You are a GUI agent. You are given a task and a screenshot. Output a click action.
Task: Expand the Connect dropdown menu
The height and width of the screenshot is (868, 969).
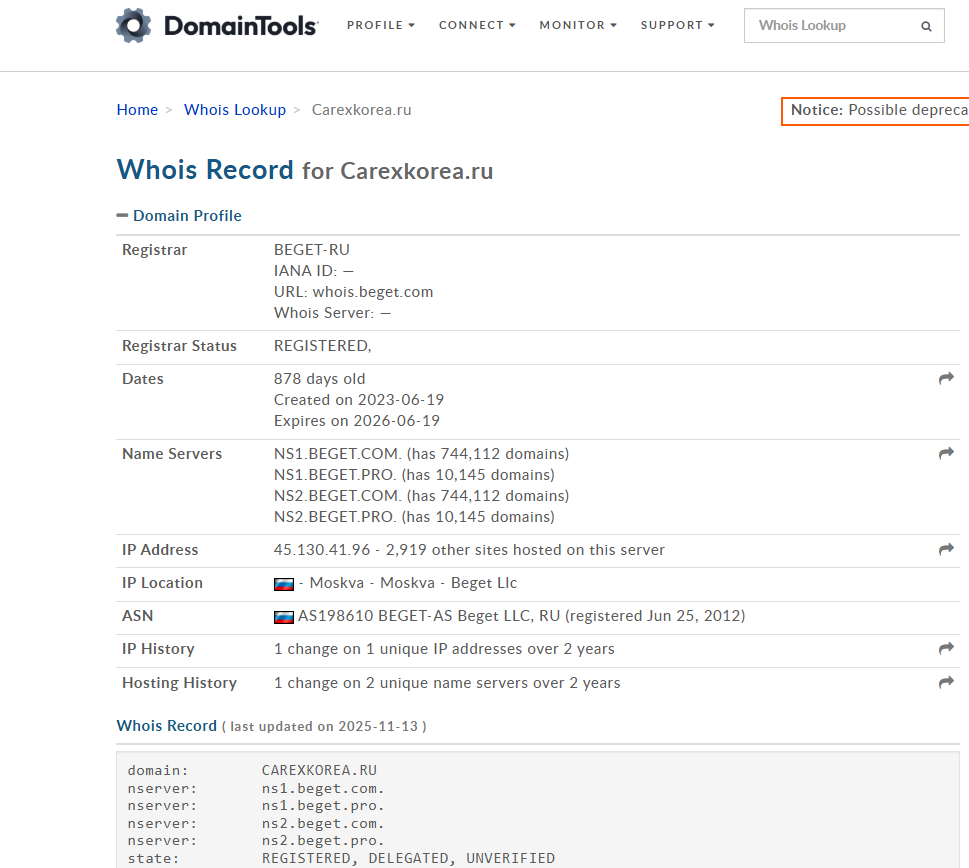click(477, 25)
